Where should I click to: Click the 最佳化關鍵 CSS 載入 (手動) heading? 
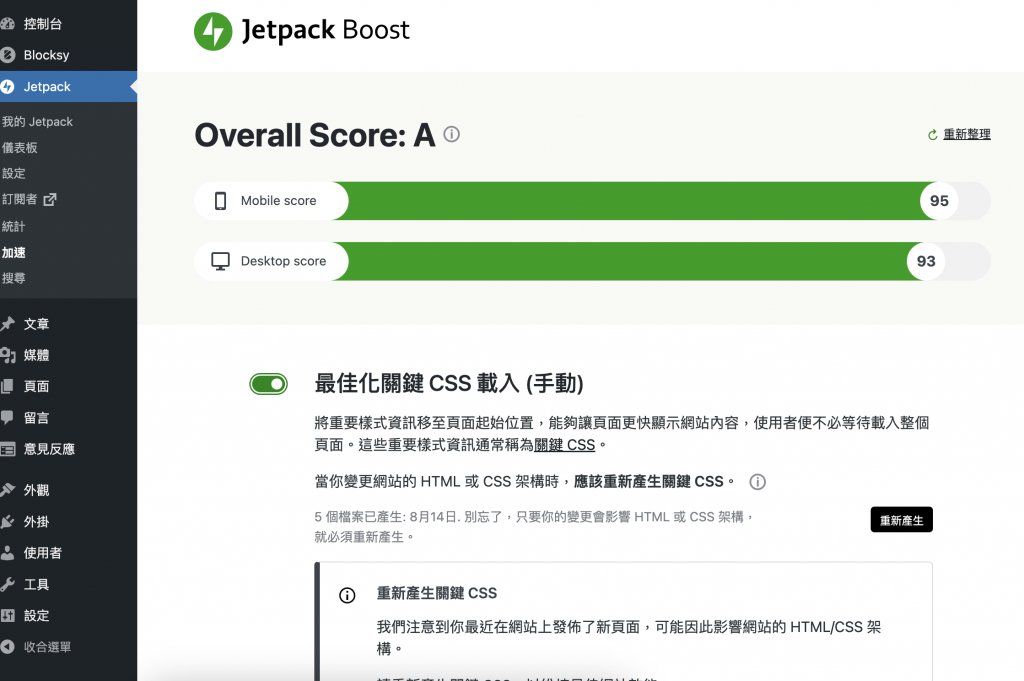tap(449, 383)
